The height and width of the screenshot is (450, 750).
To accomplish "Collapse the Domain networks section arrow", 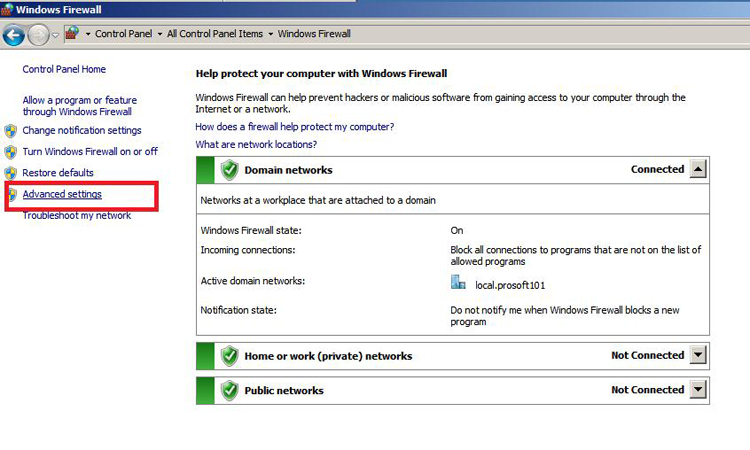I will pyautogui.click(x=698, y=169).
